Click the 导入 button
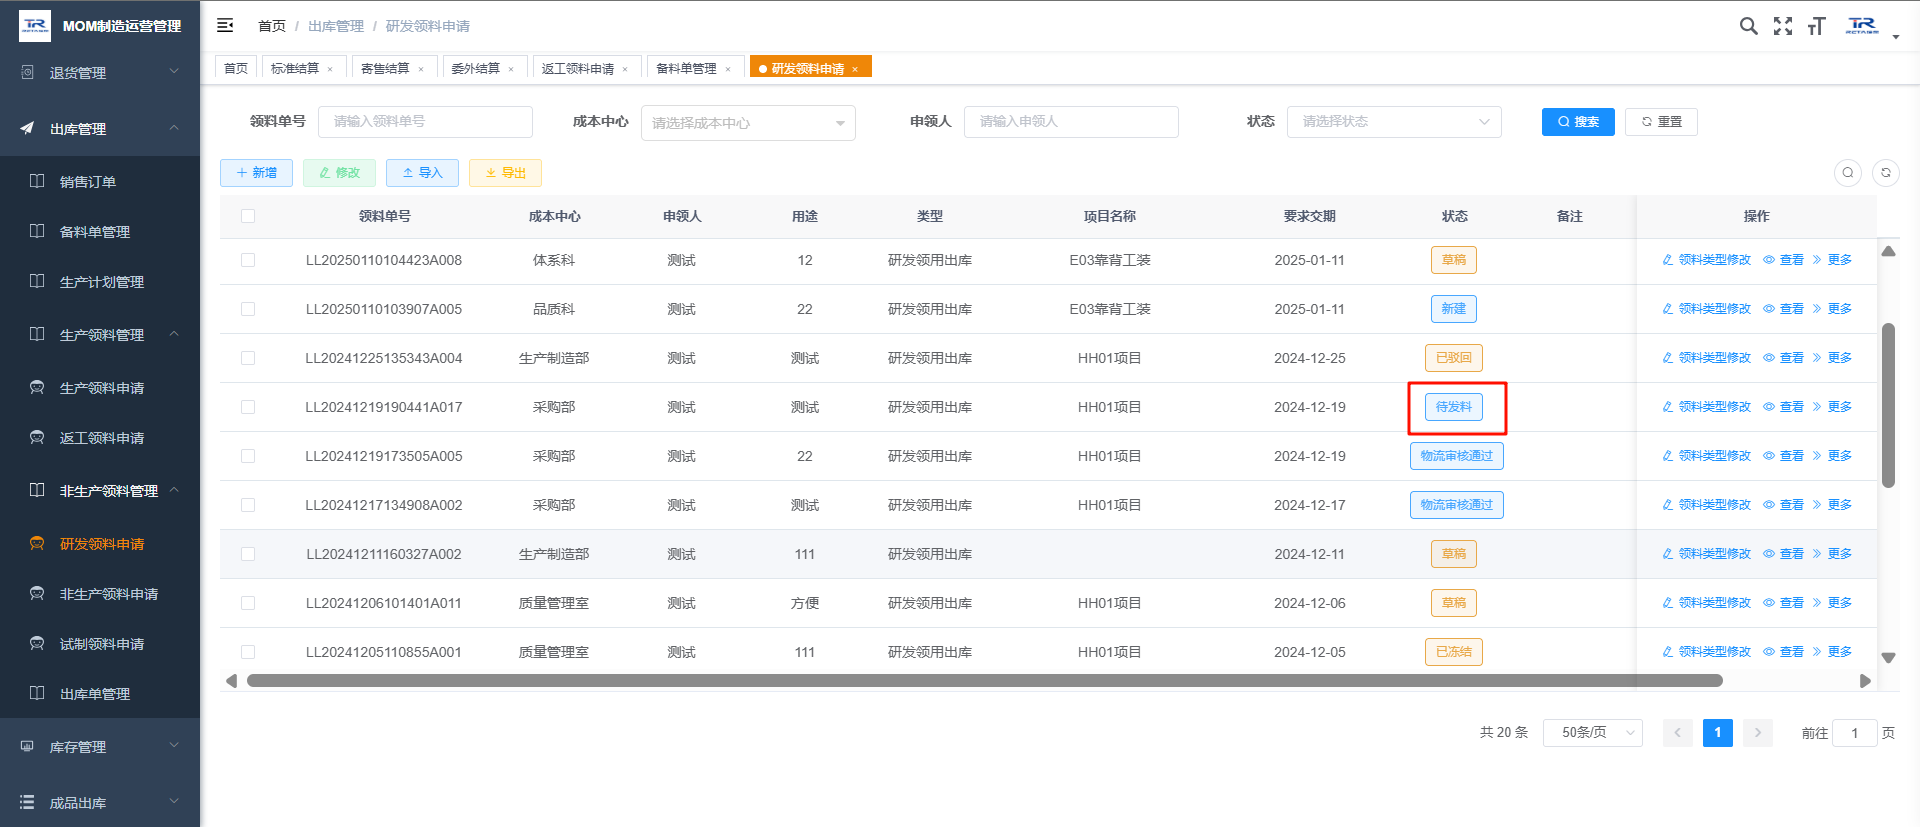 (x=422, y=173)
